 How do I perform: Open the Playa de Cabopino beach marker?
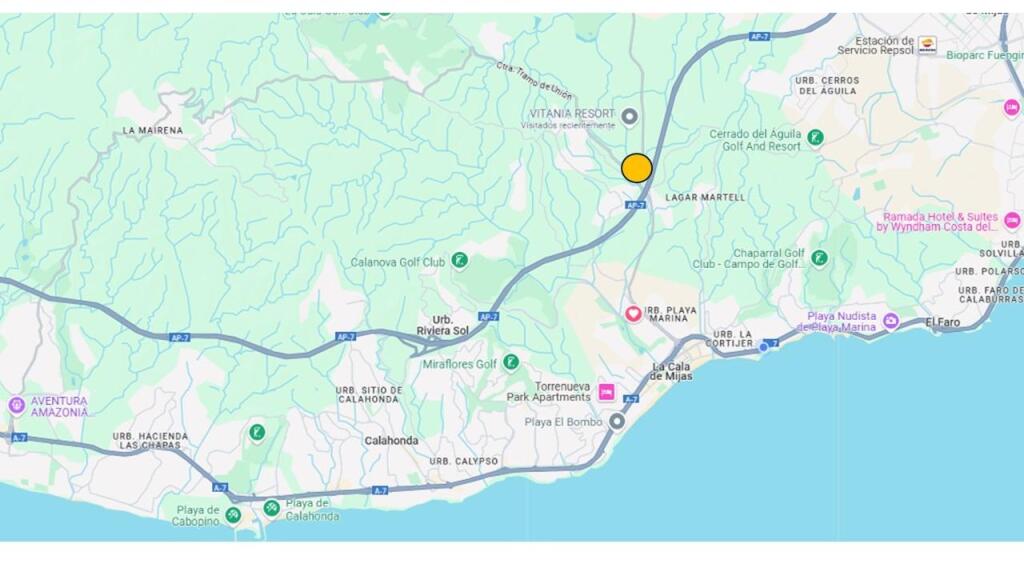[x=233, y=515]
